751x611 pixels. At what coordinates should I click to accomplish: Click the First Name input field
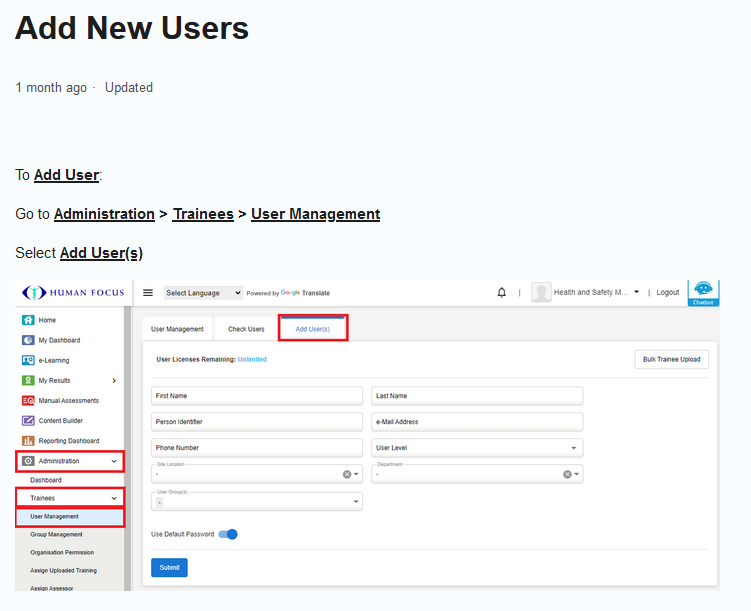(x=257, y=396)
